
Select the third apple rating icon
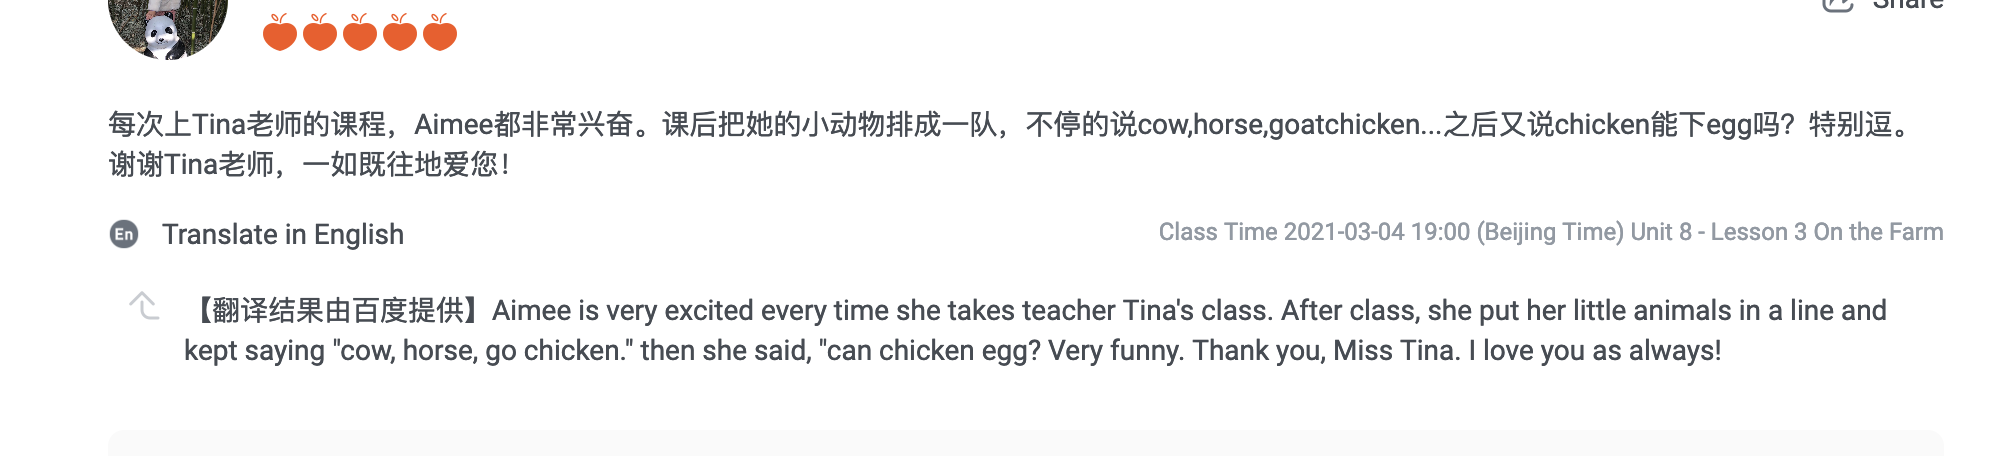tap(360, 33)
